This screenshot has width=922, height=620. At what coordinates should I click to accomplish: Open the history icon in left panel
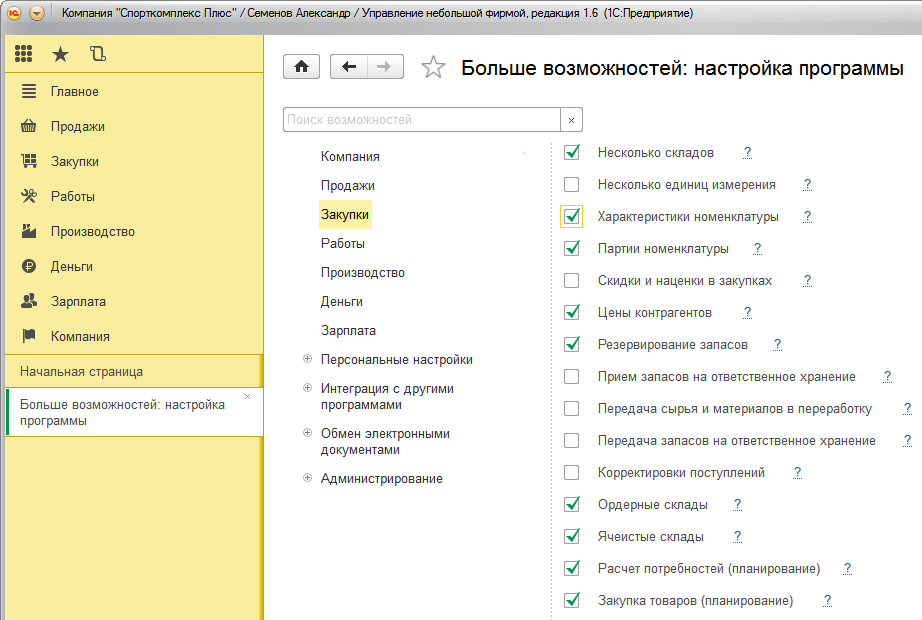tap(97, 54)
